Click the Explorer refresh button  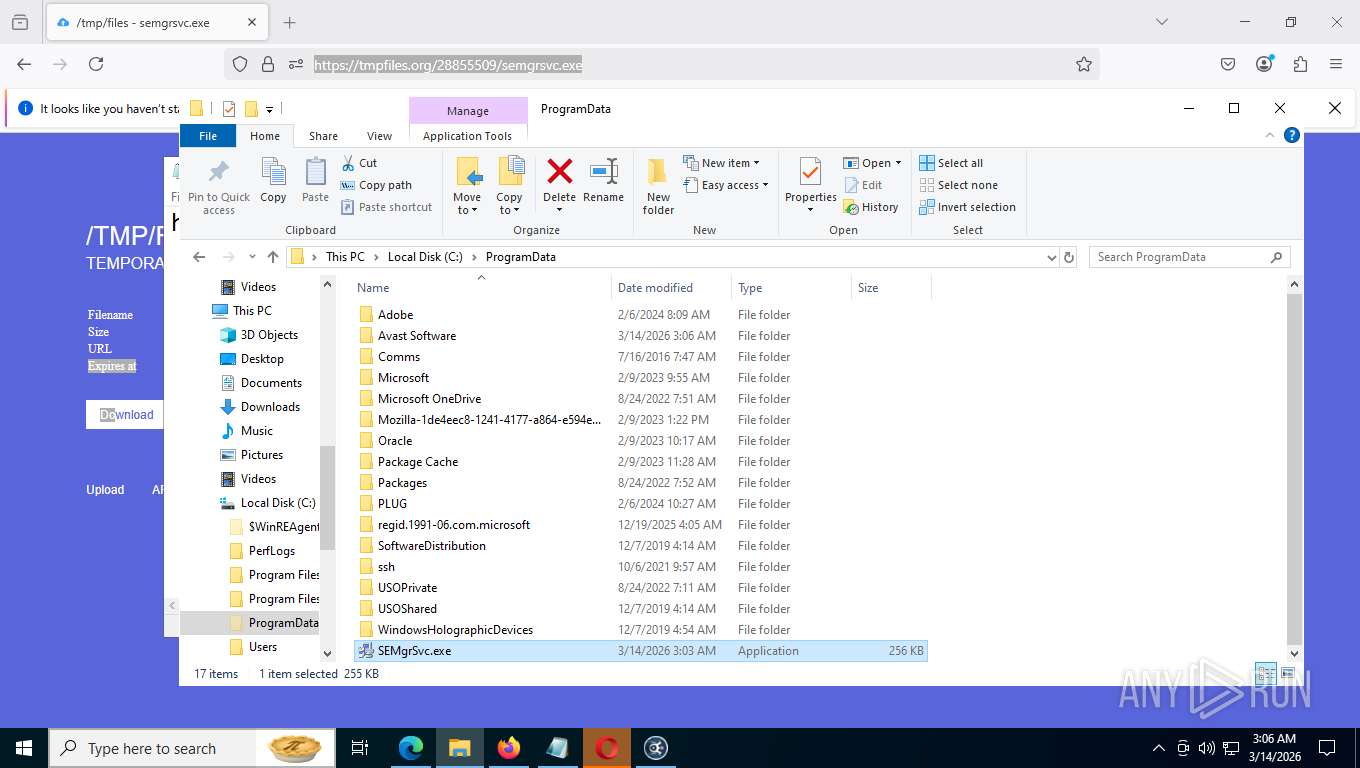1069,257
